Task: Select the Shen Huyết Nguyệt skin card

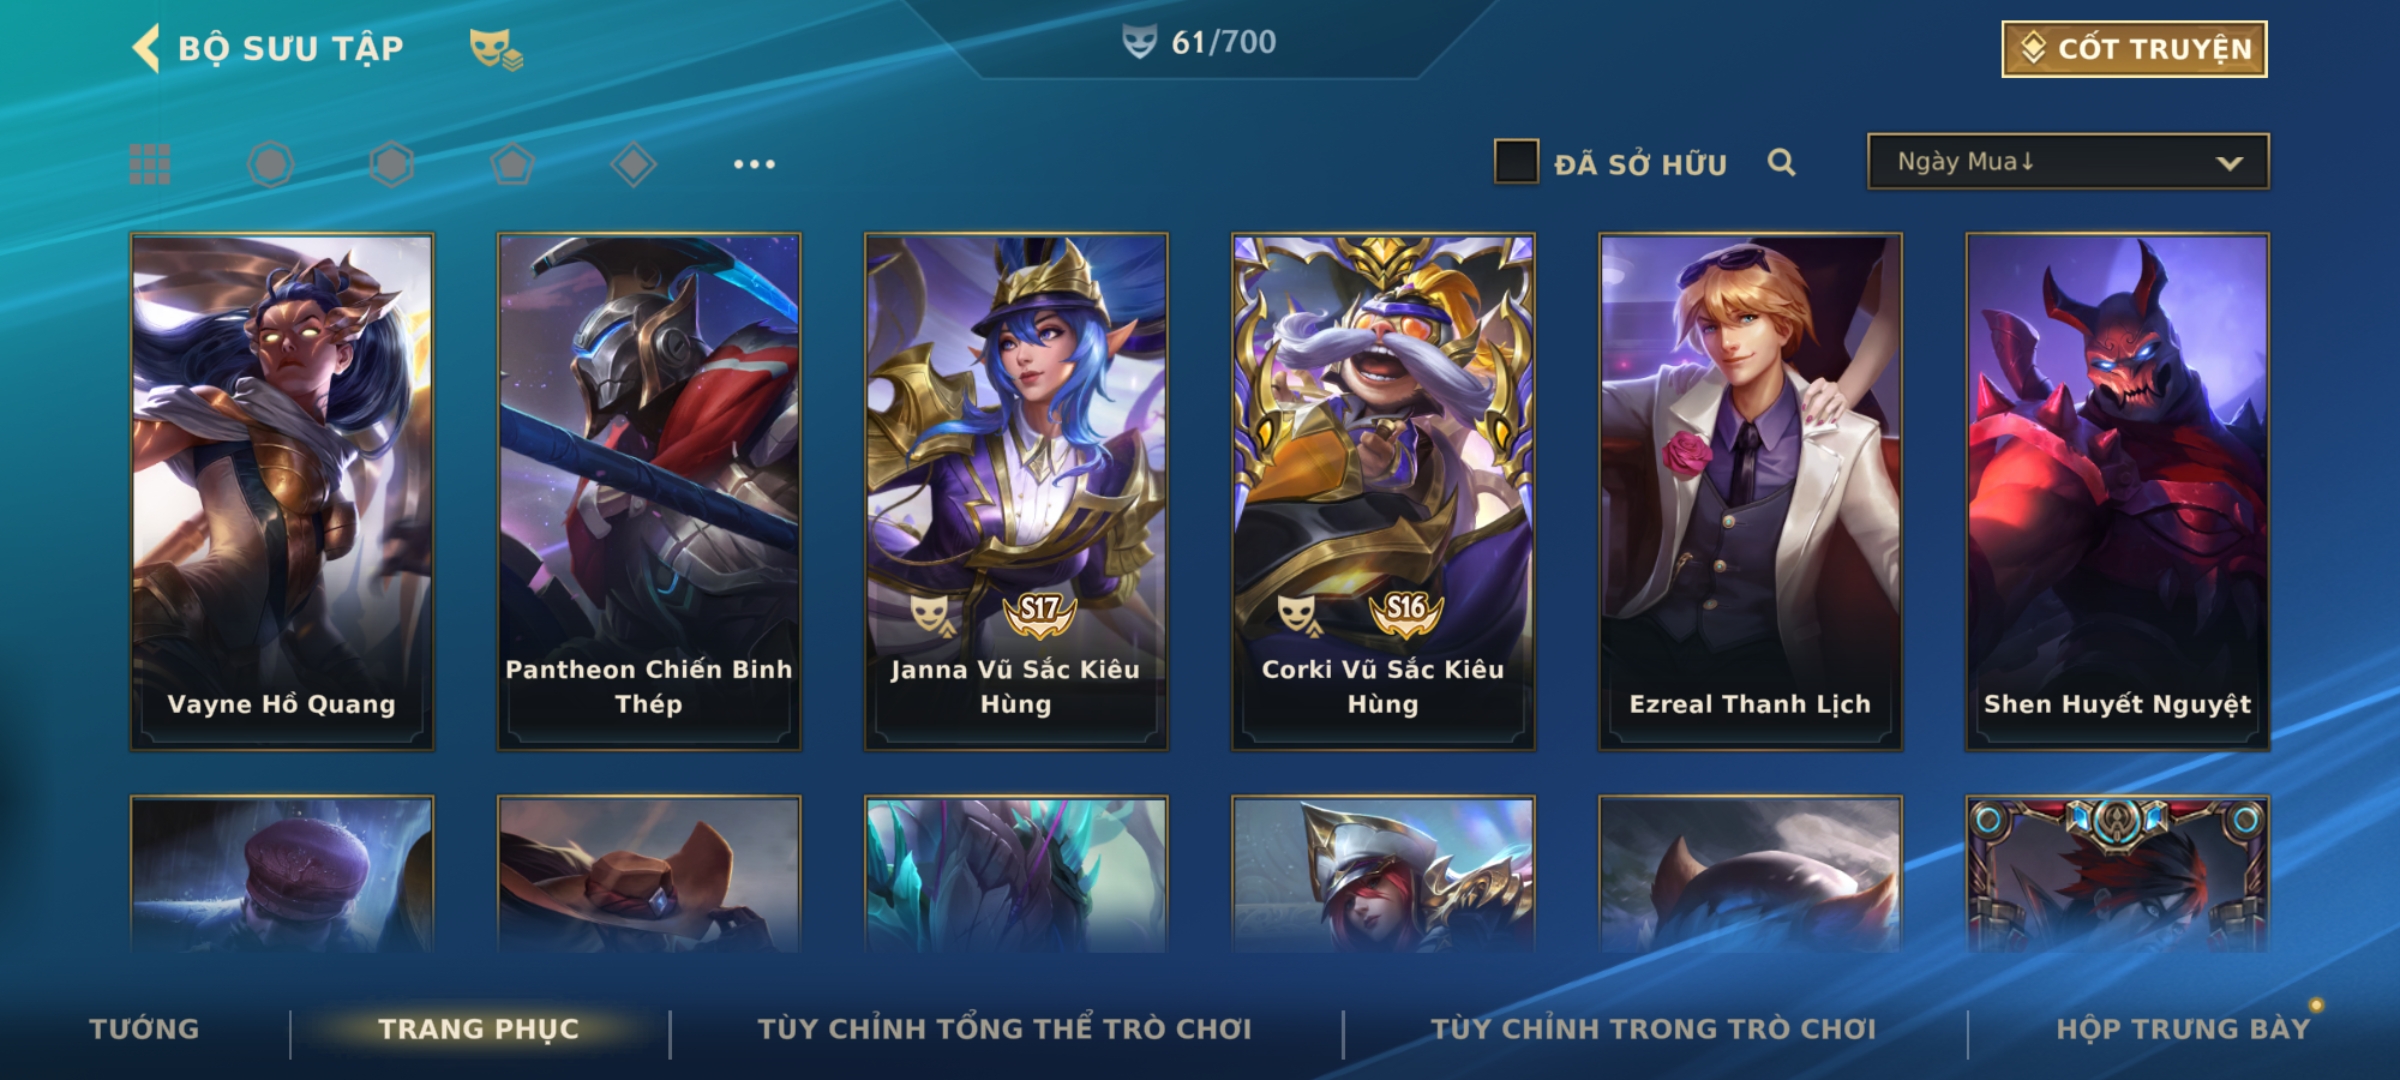Action: point(2117,492)
